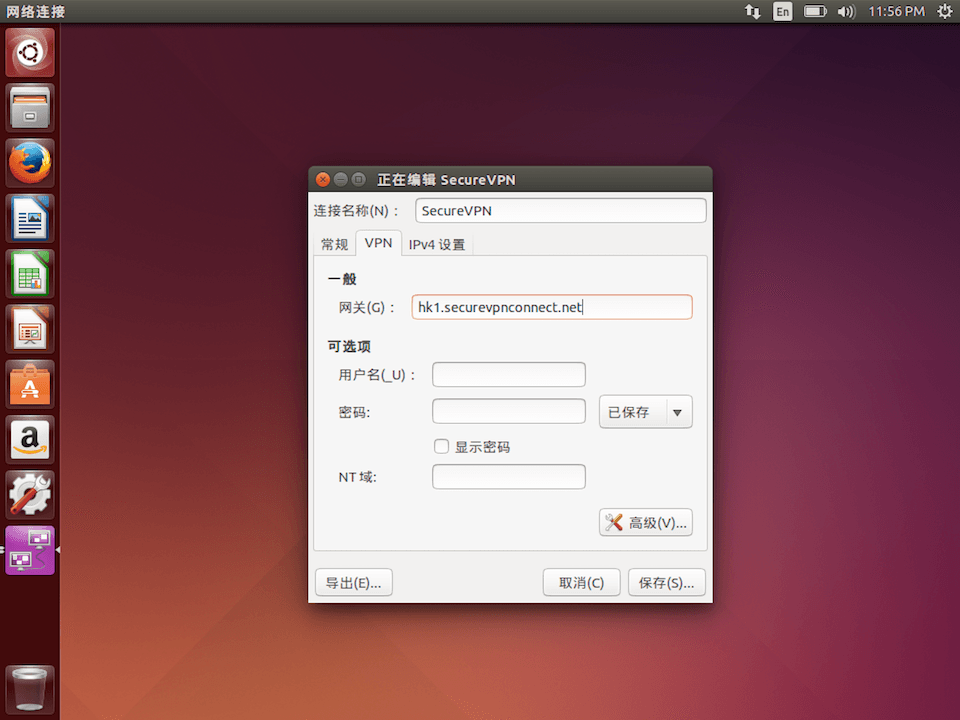Open the Trash at the launcher bottom
The height and width of the screenshot is (720, 960).
29,688
